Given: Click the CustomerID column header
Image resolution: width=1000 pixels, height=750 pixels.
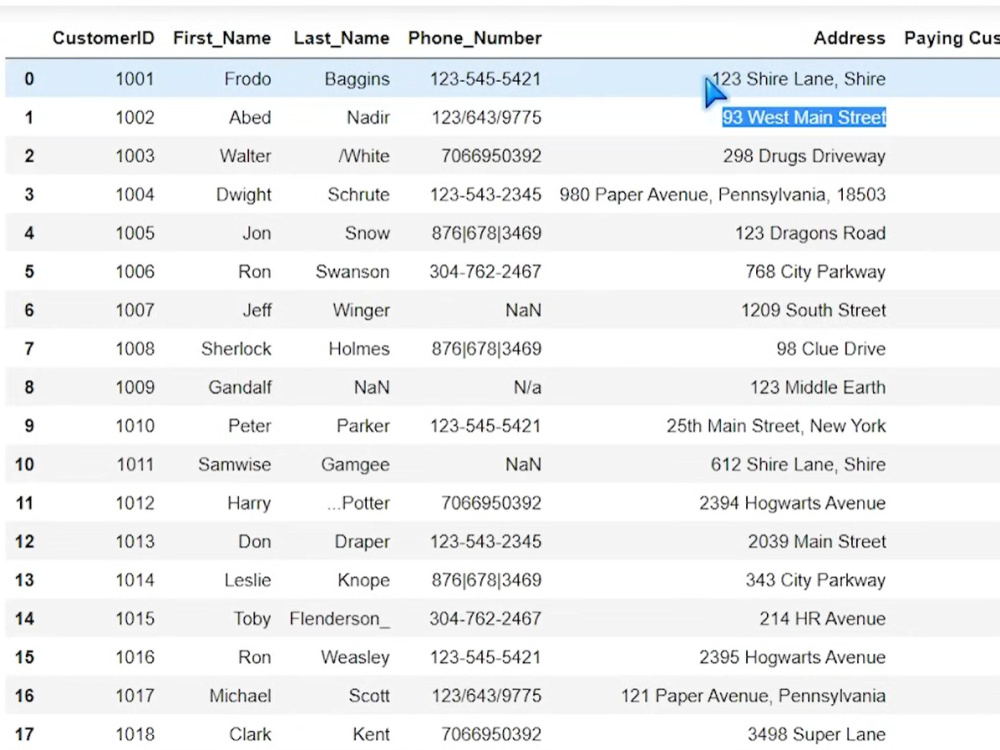Looking at the screenshot, I should click(x=103, y=38).
